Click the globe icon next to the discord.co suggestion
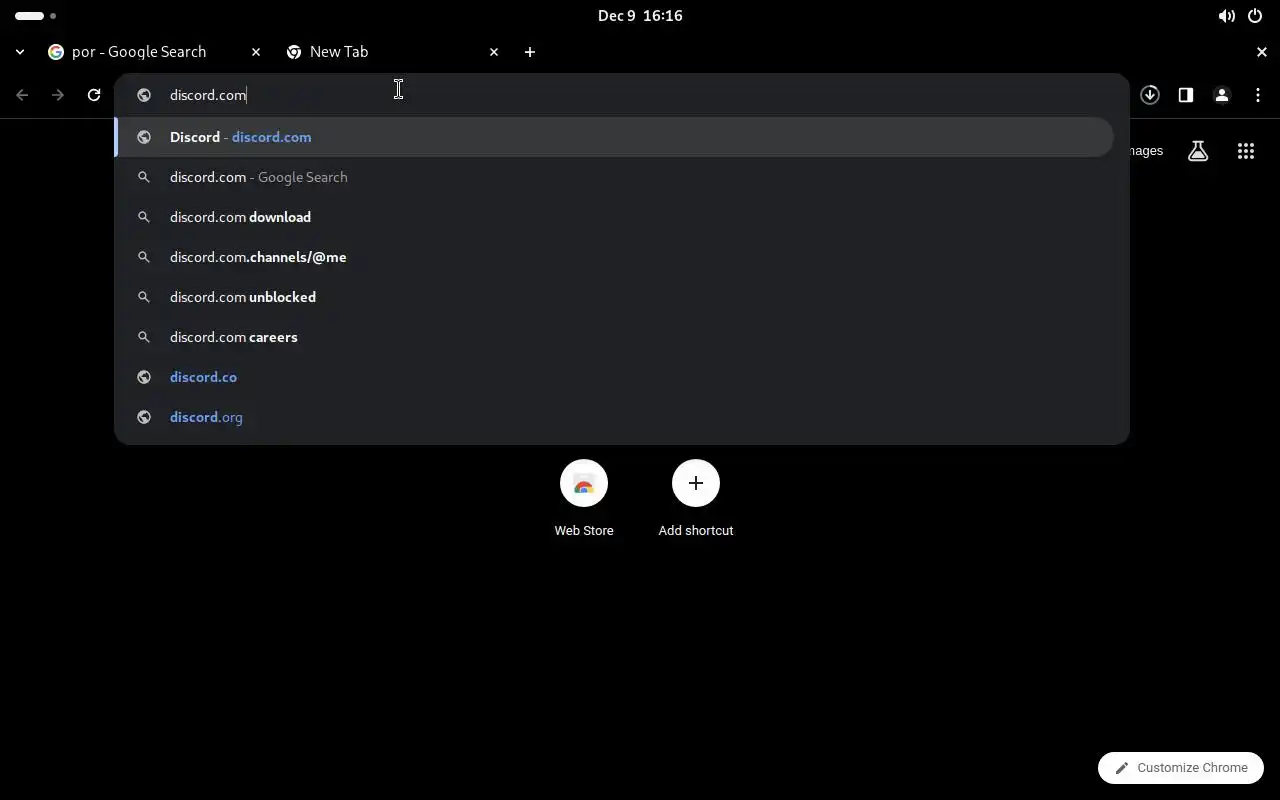 tap(144, 377)
